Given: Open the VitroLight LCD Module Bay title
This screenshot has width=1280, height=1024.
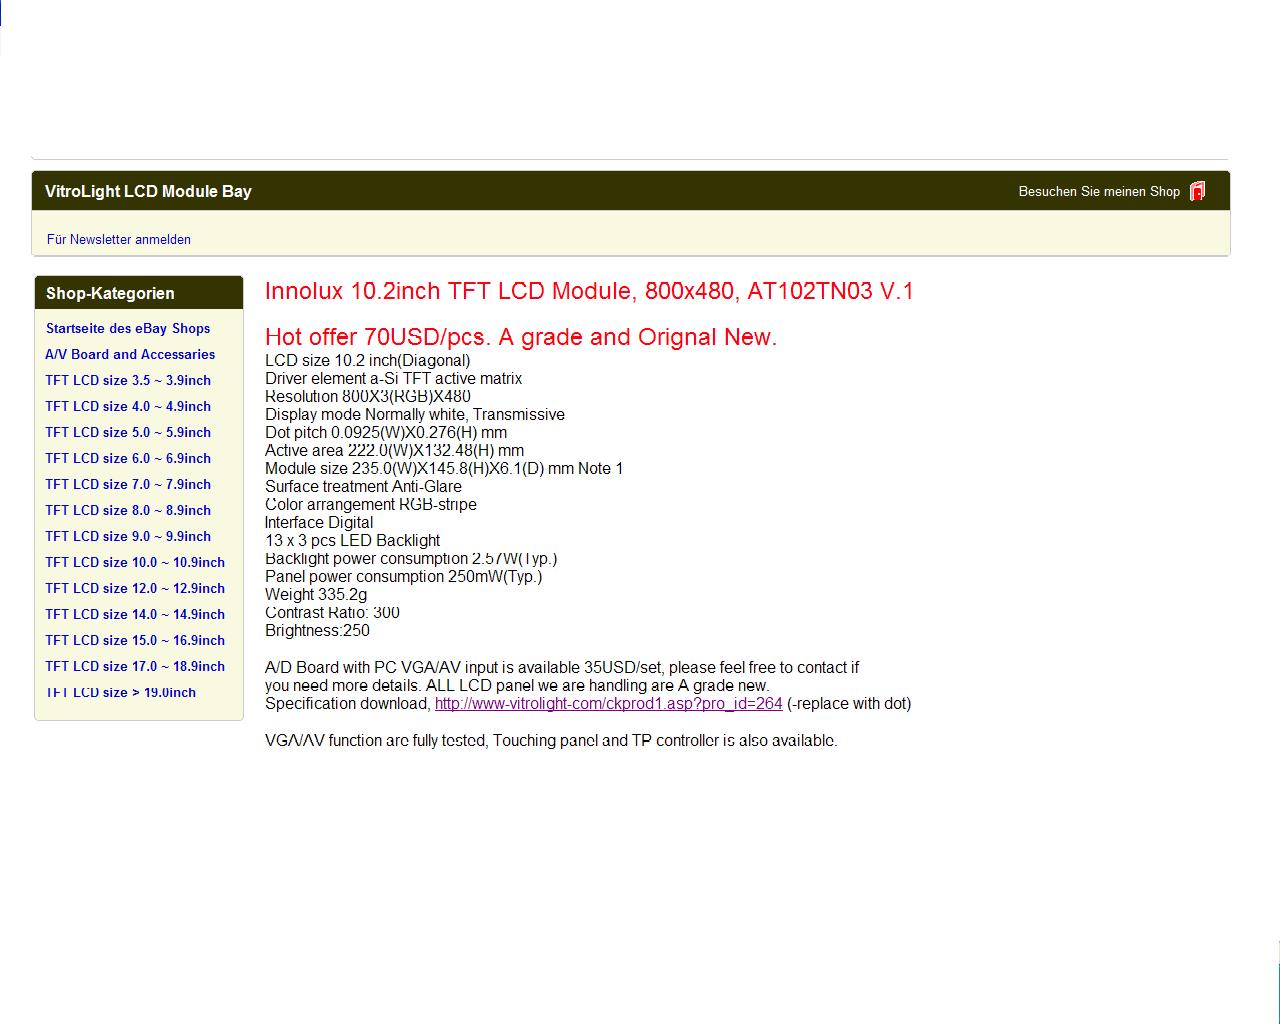Looking at the screenshot, I should pos(148,191).
